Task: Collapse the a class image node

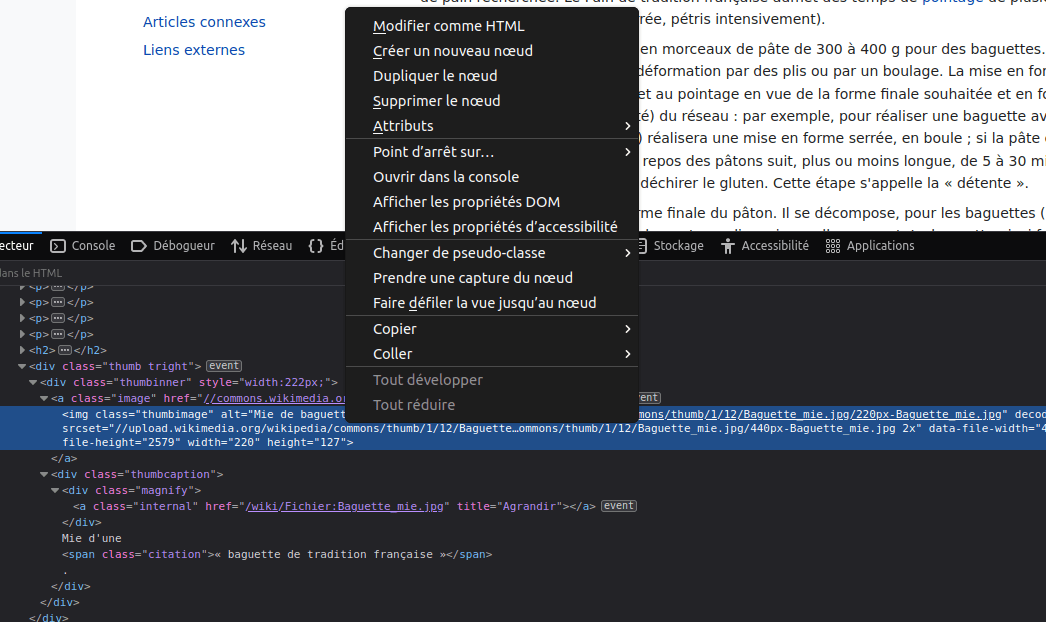Action: (x=44, y=398)
